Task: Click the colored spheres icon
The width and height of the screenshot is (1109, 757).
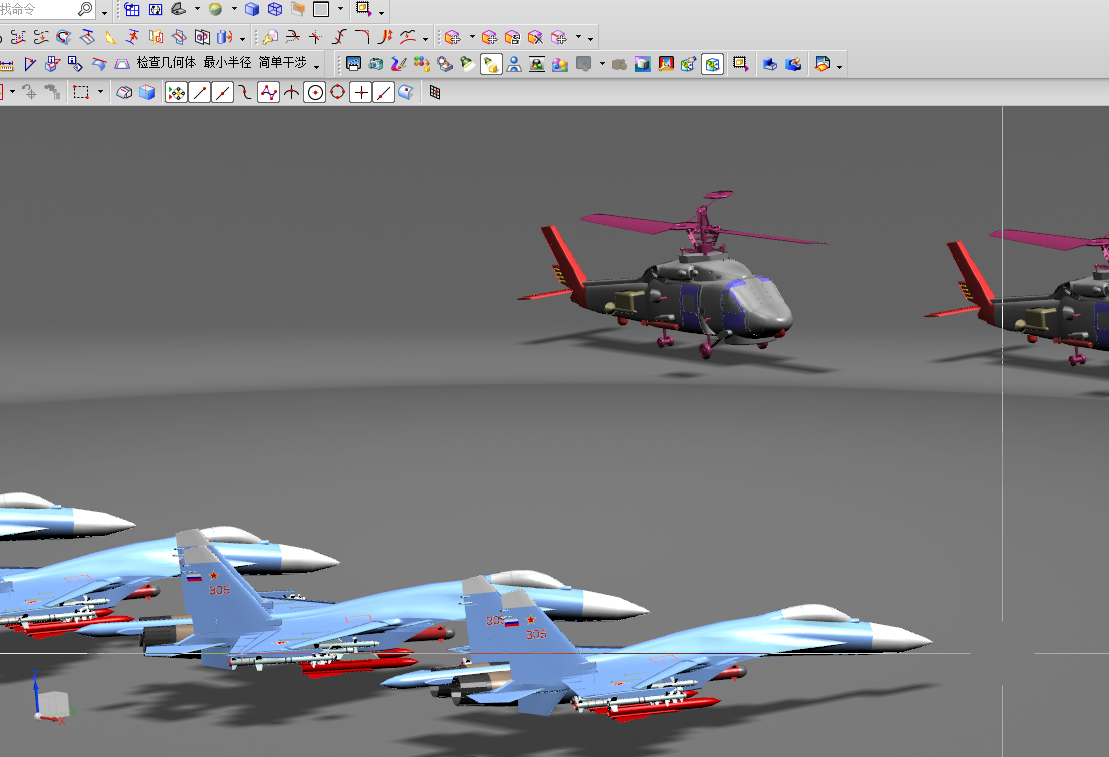Action: point(560,64)
